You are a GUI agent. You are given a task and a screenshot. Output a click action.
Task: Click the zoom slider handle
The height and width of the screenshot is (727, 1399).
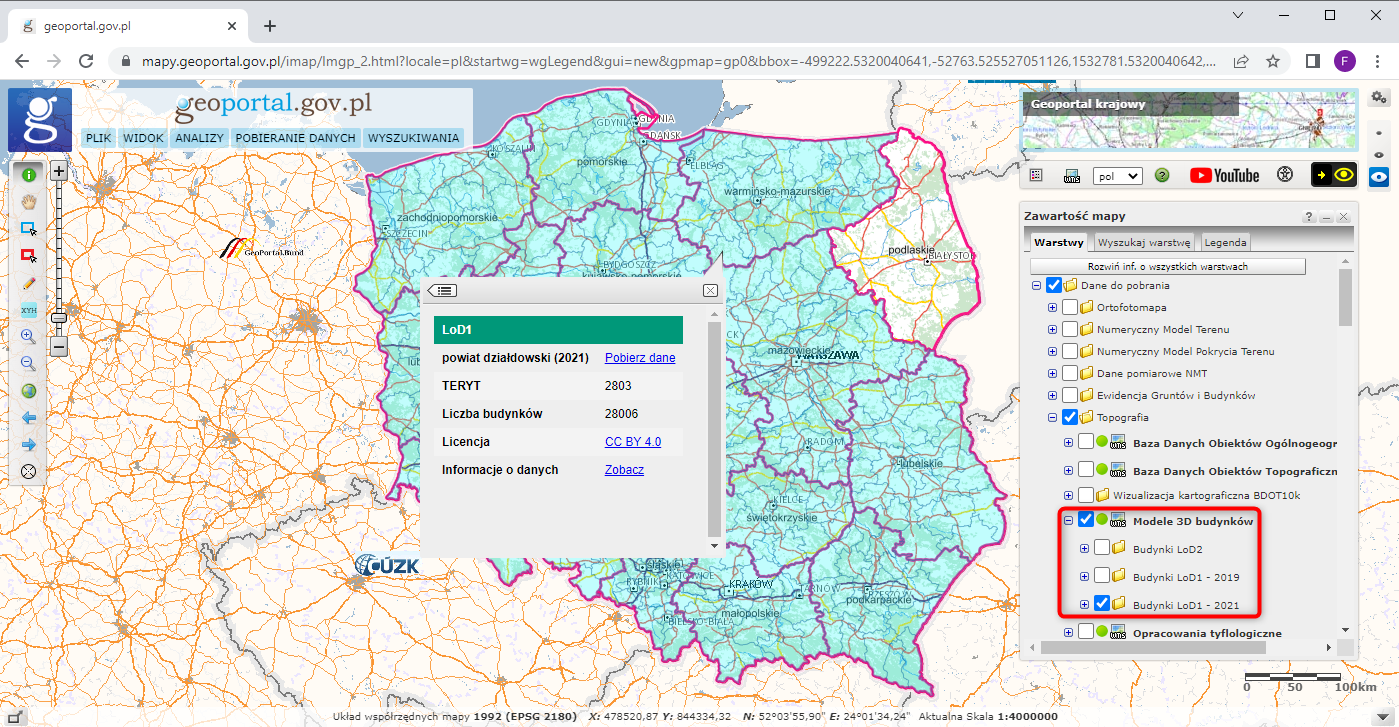coord(59,317)
